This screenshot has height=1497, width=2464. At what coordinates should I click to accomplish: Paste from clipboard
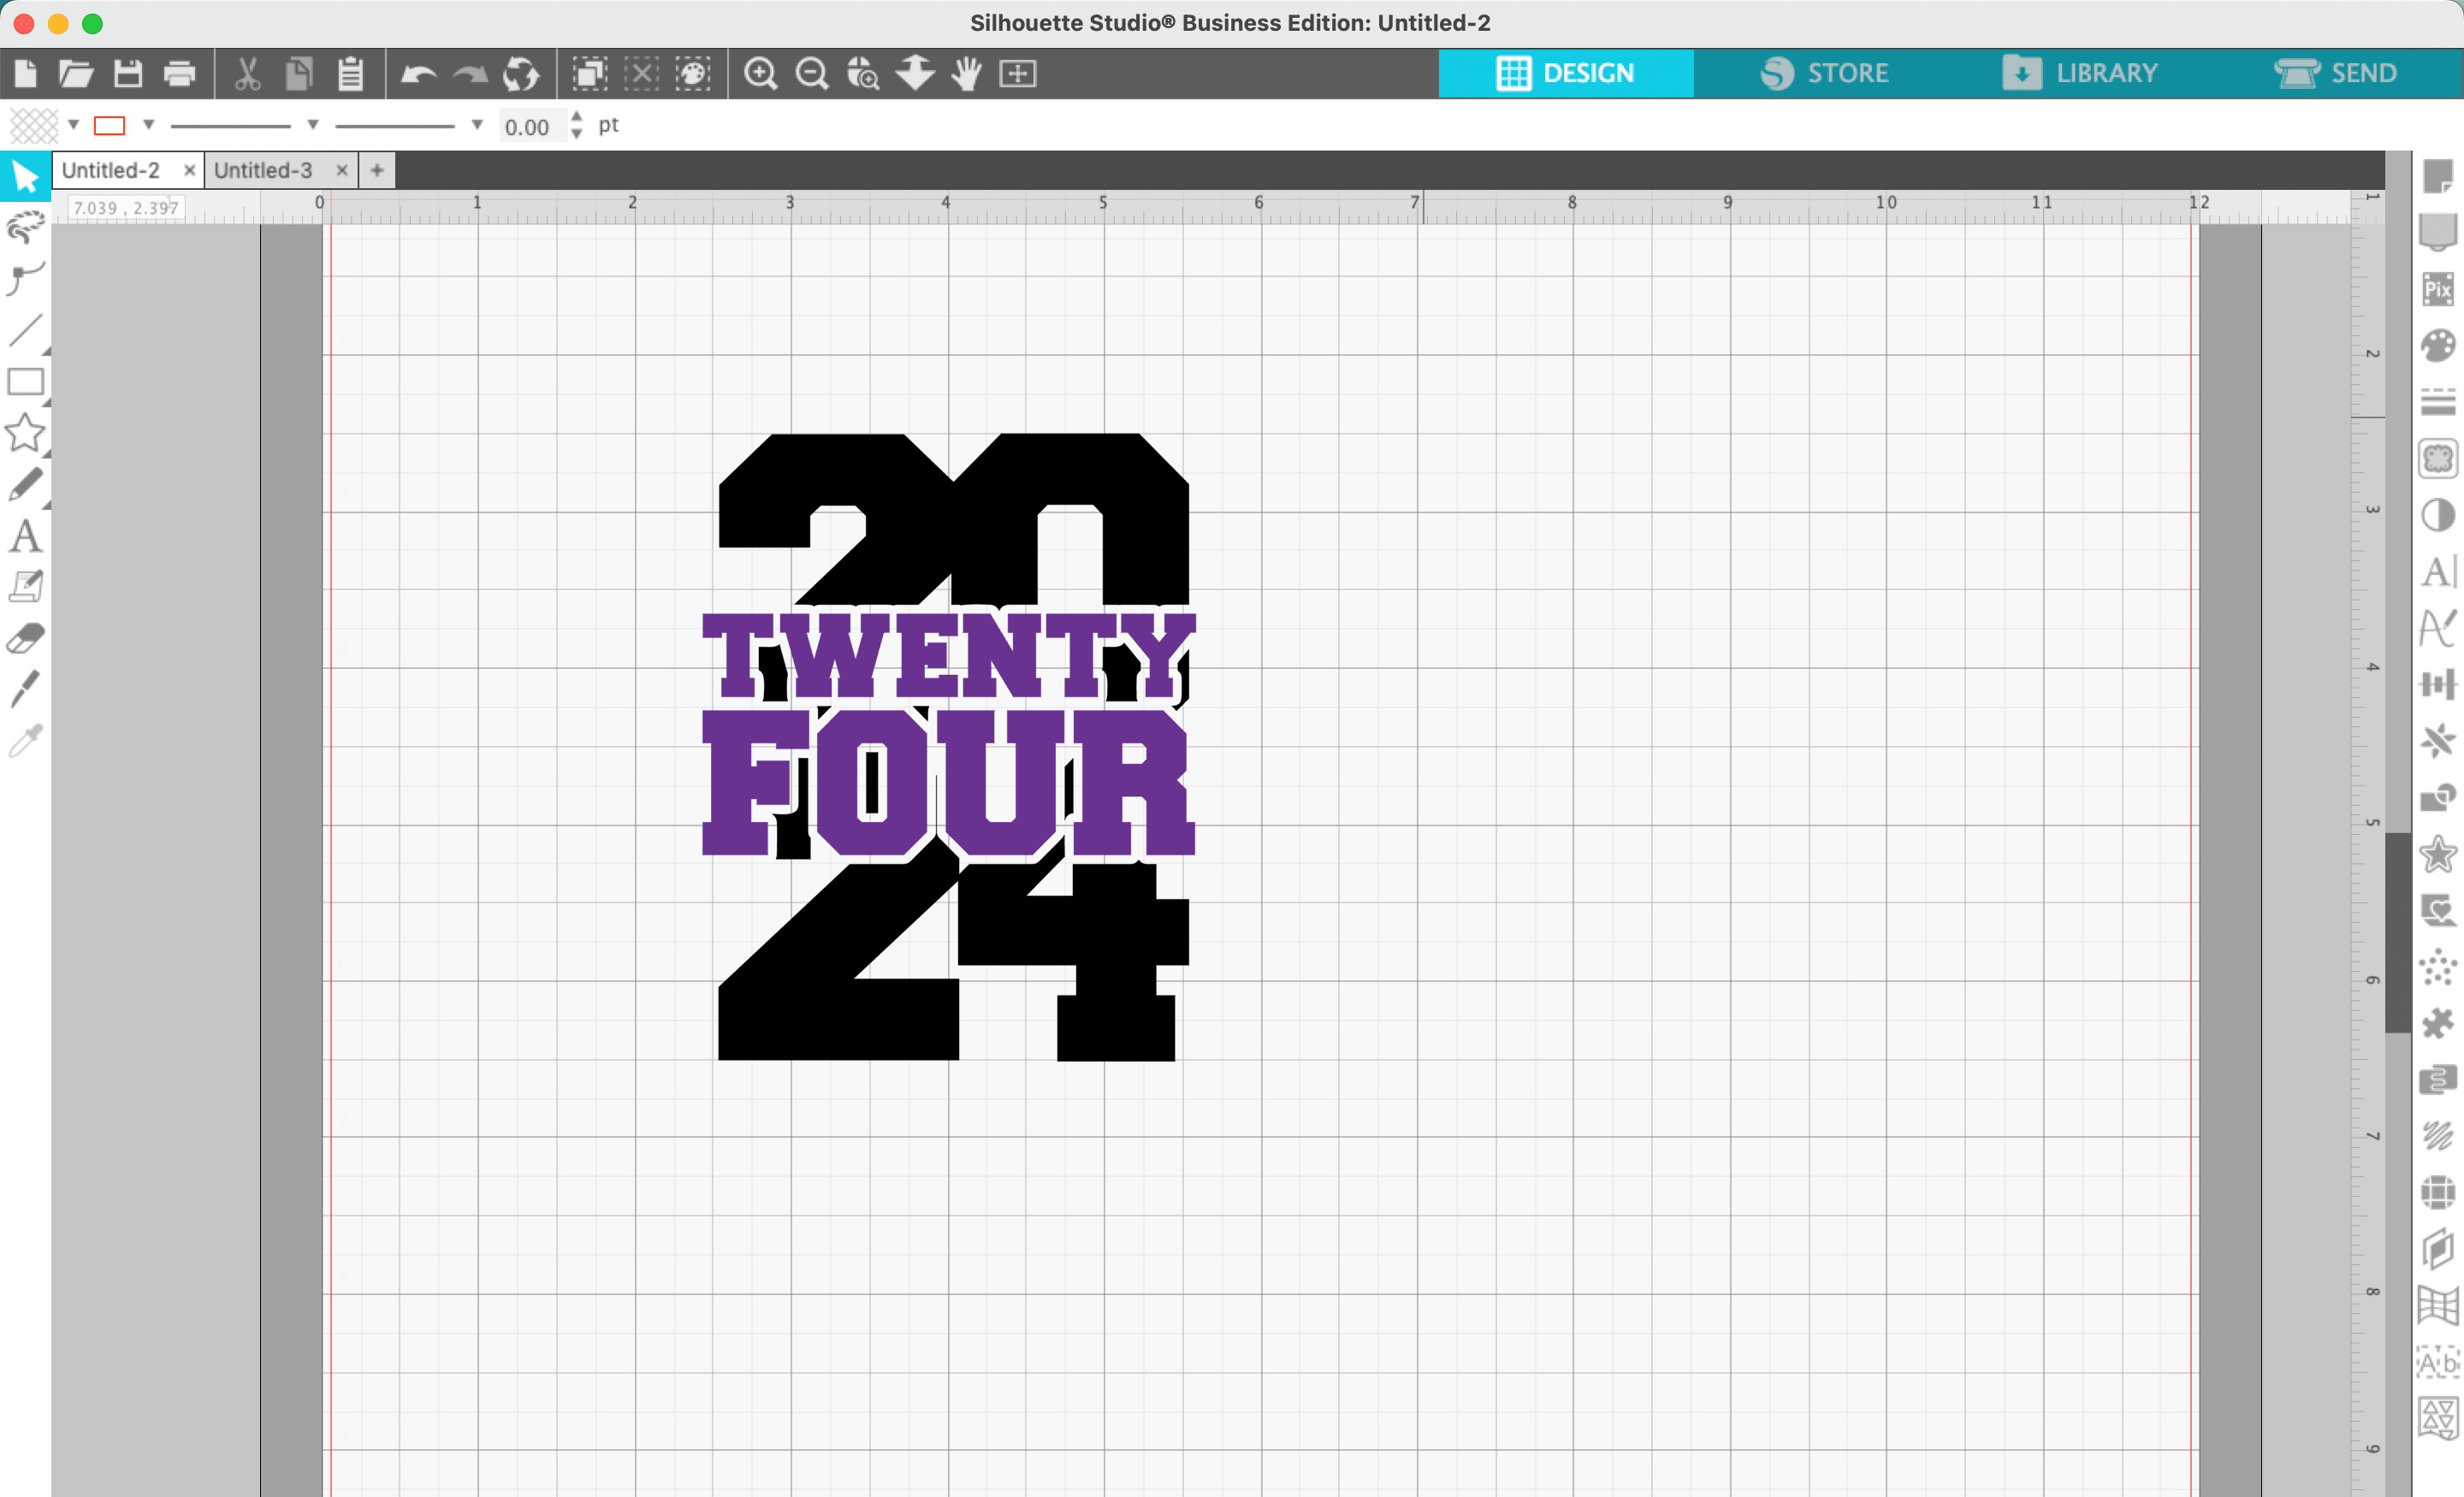[350, 73]
